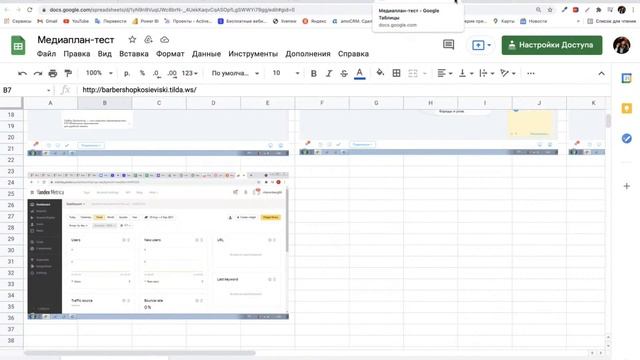Click the horizontal scrollbar thumb
Image resolution: width=640 pixels, height=360 pixels.
[140, 353]
